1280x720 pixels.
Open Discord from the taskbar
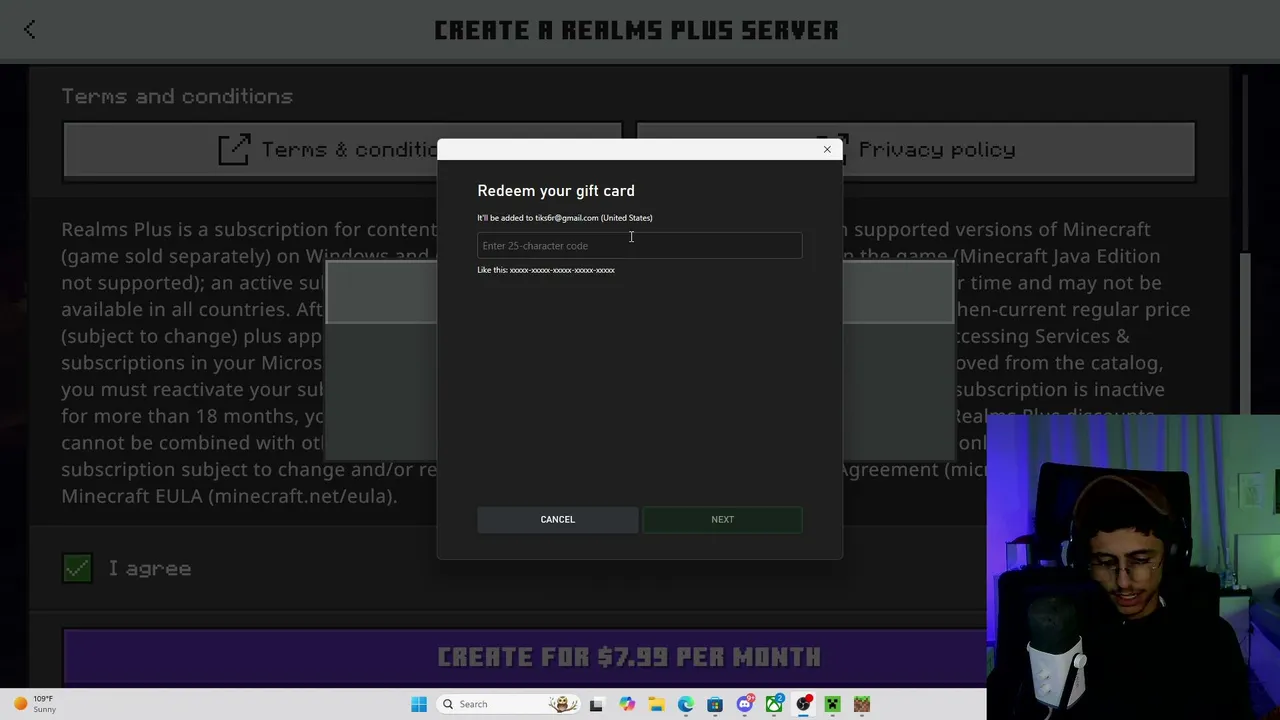[745, 704]
